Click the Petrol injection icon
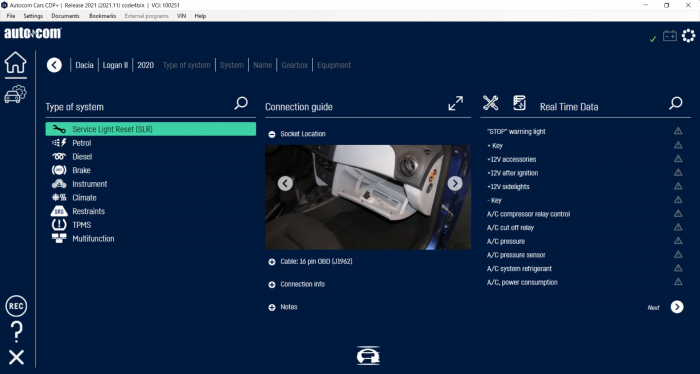 [x=59, y=143]
